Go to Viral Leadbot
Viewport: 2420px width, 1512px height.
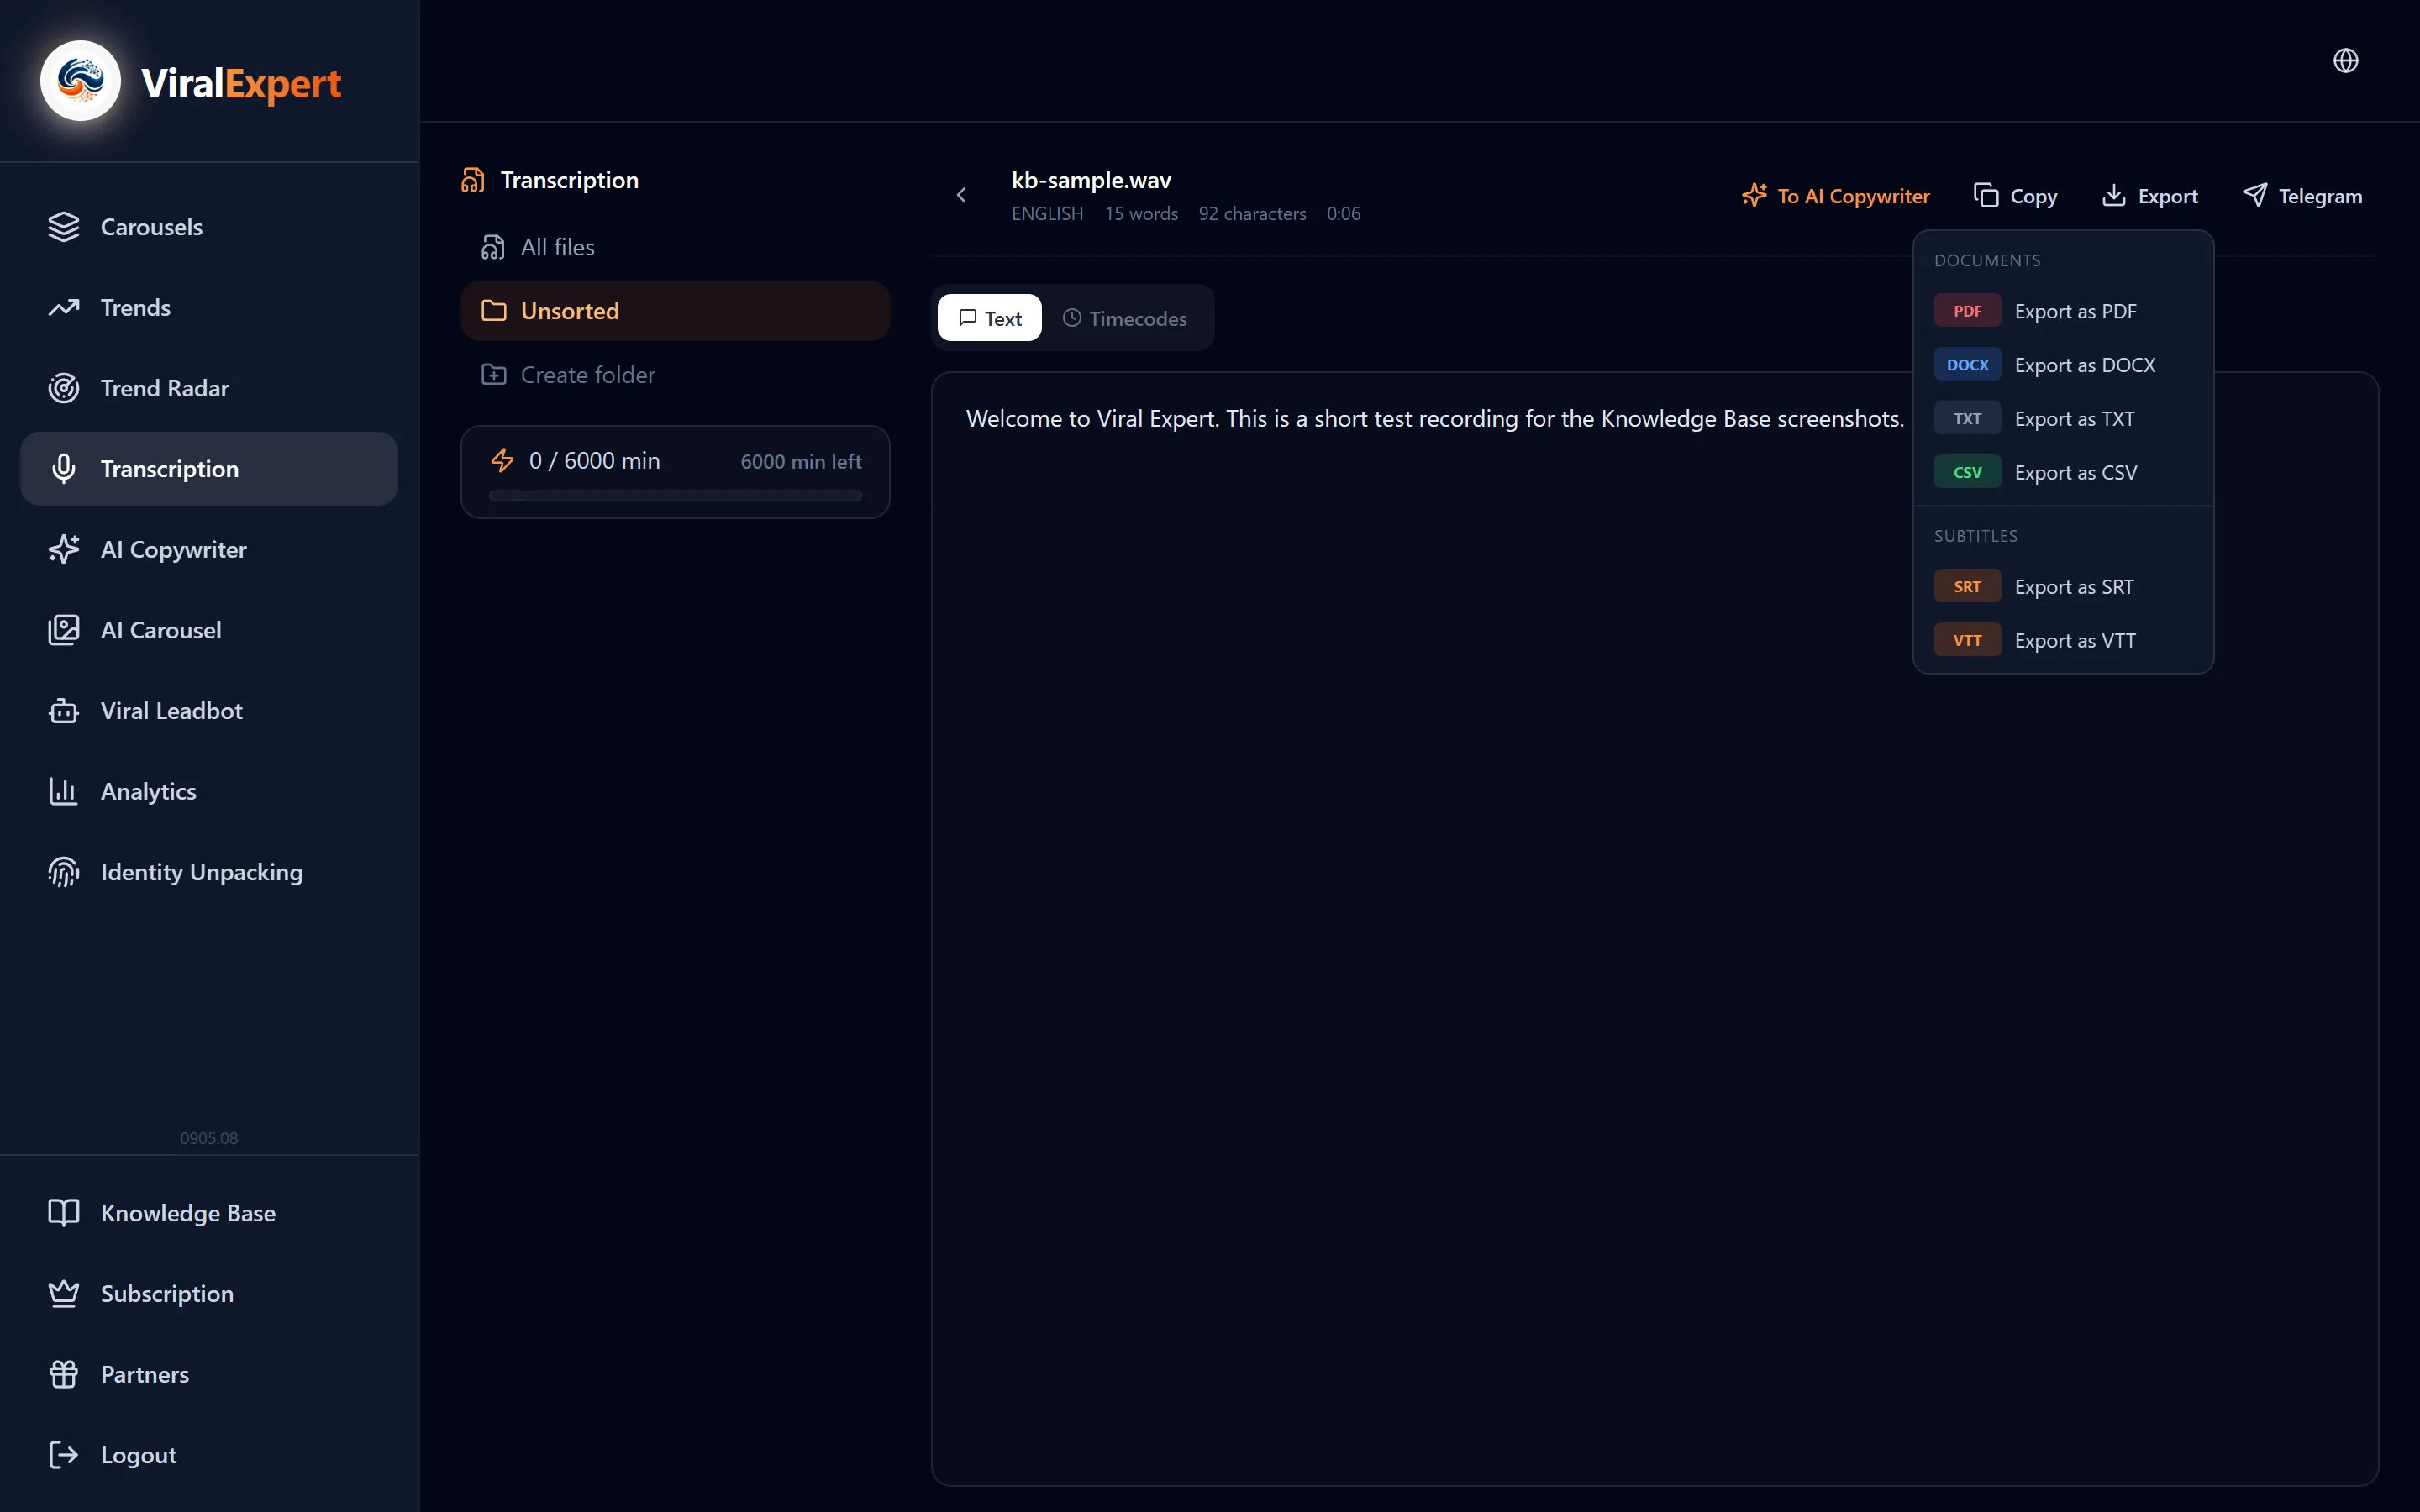click(209, 711)
